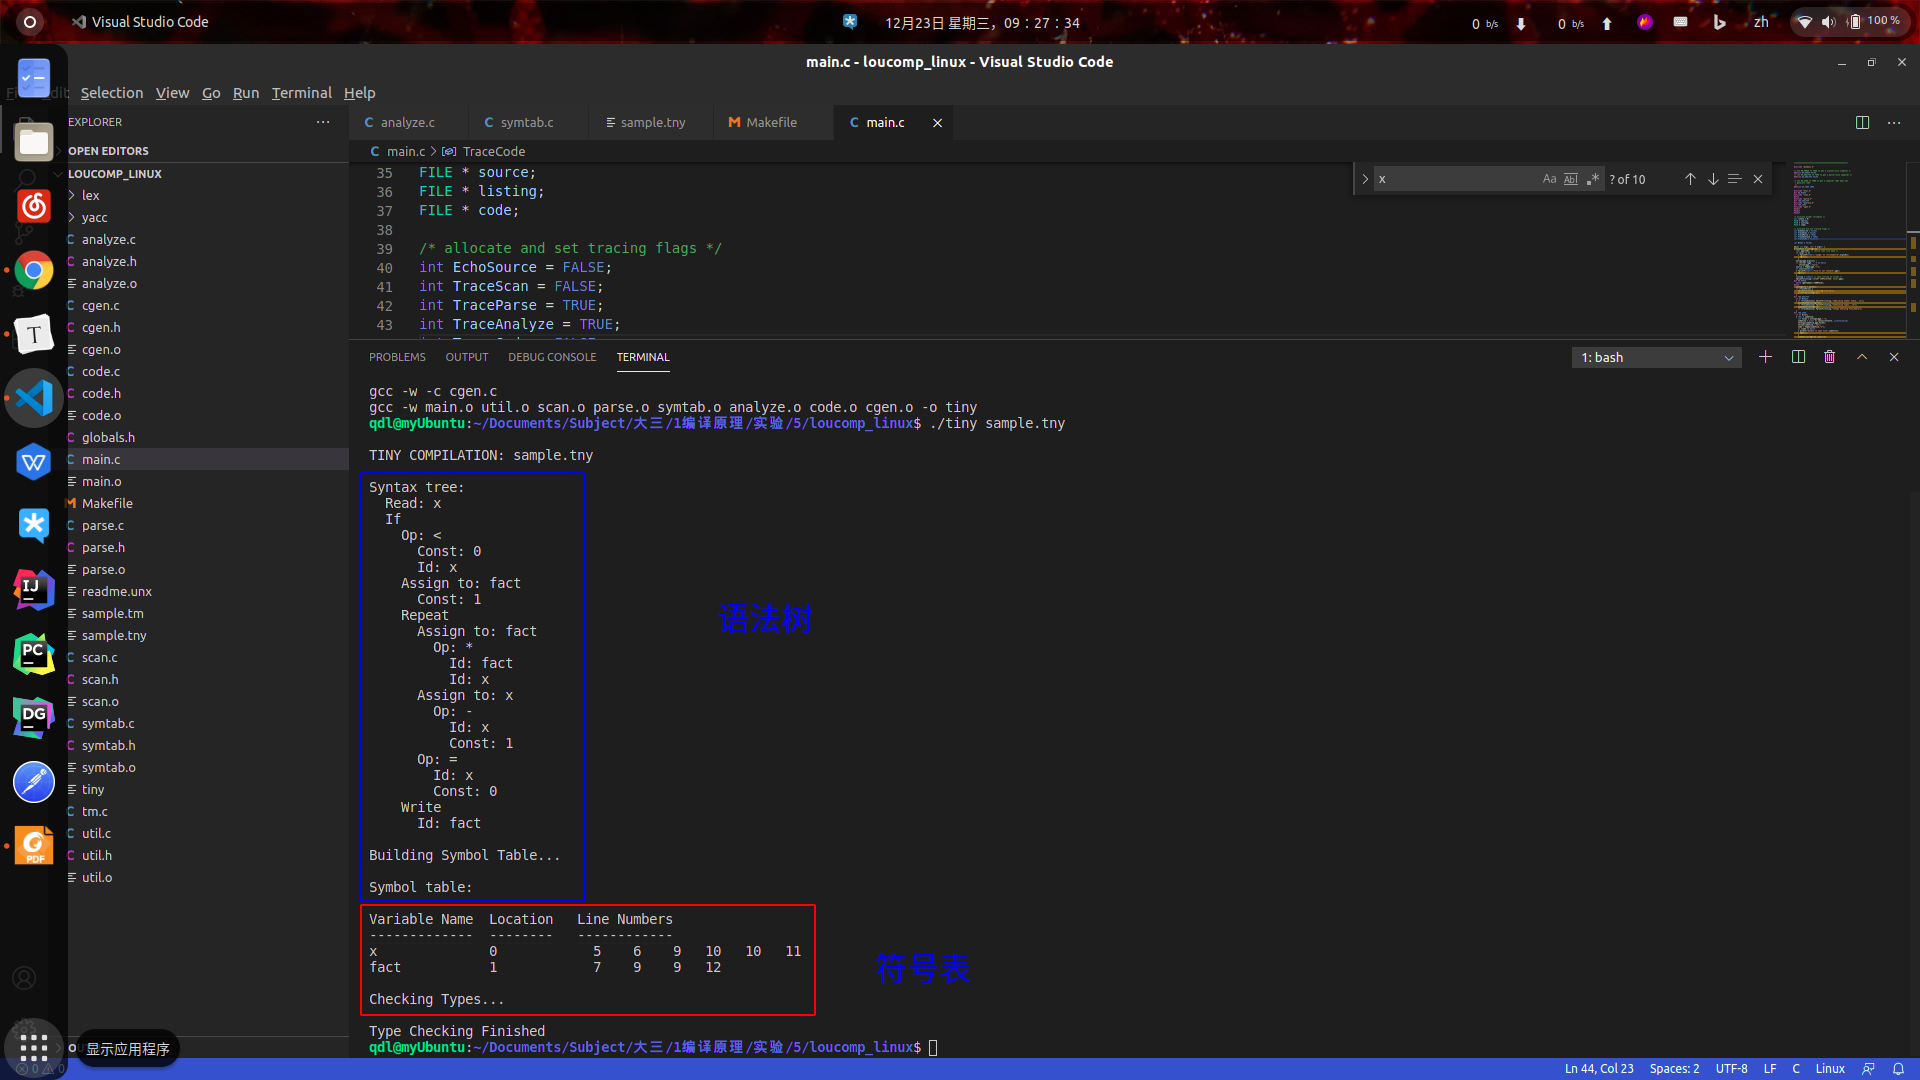Open notifications bell in status bar

click(1898, 1068)
